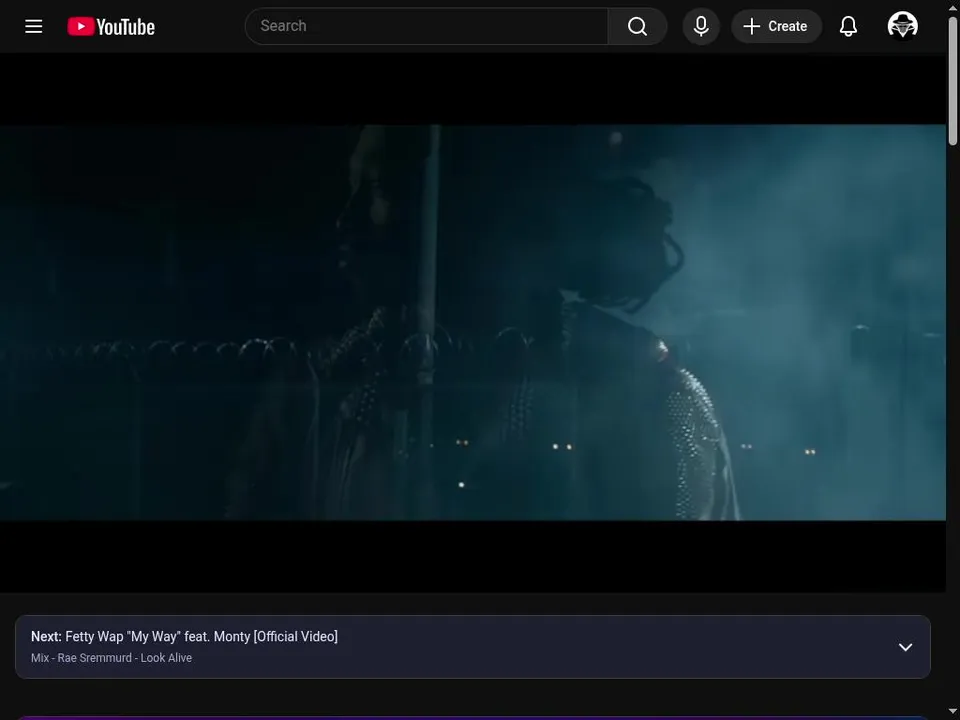
Task: Select the Mix - Rae Sremmurd - Look Alive text
Action: [111, 658]
